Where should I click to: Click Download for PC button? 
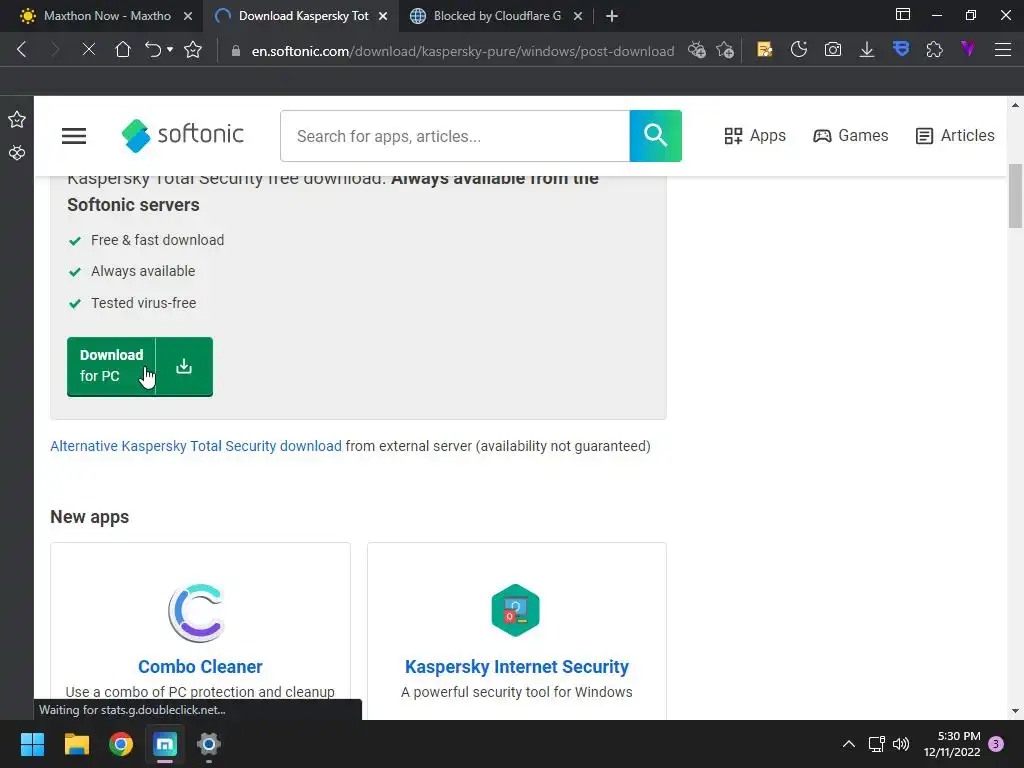click(140, 366)
